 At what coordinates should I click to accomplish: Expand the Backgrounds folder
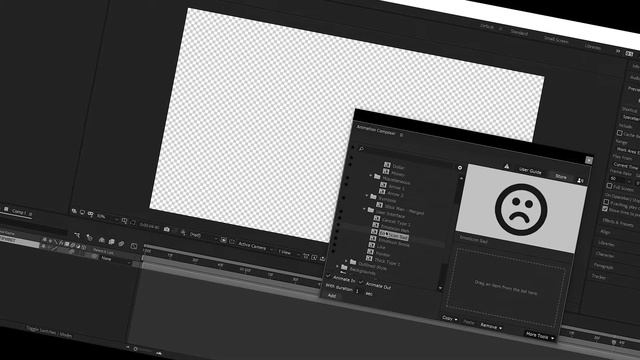338,266
